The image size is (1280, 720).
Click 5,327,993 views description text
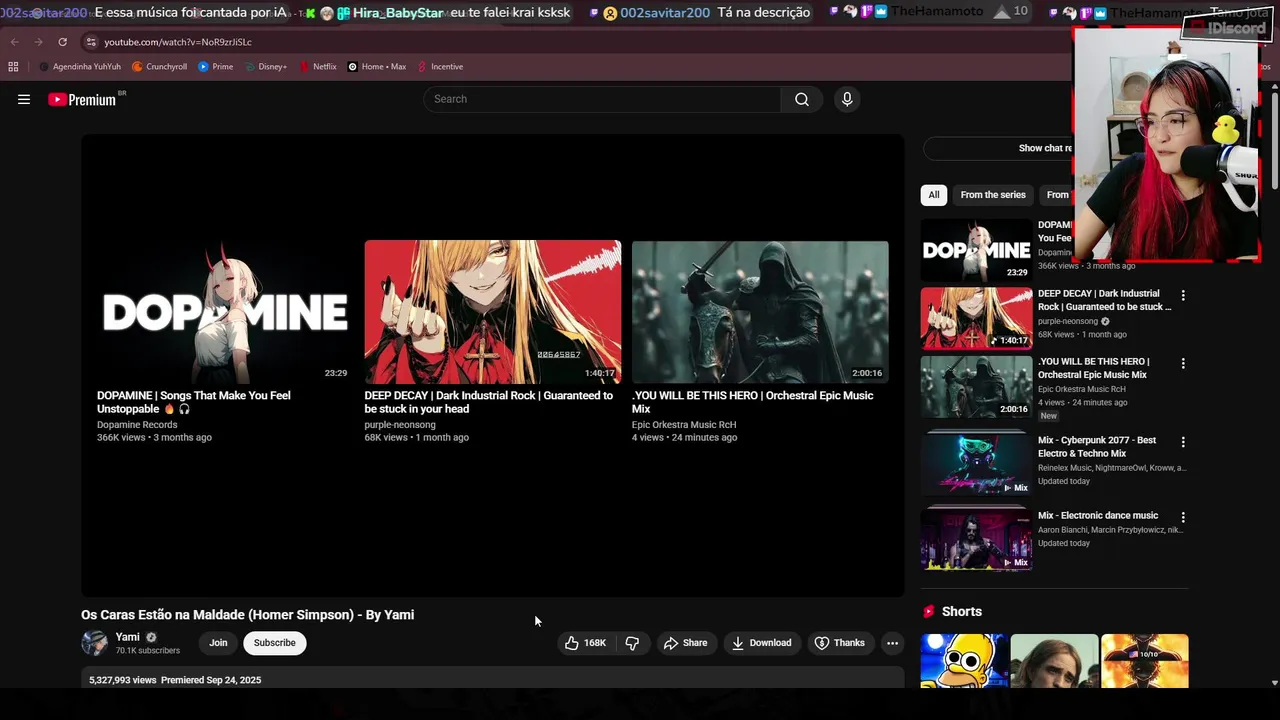click(x=123, y=680)
